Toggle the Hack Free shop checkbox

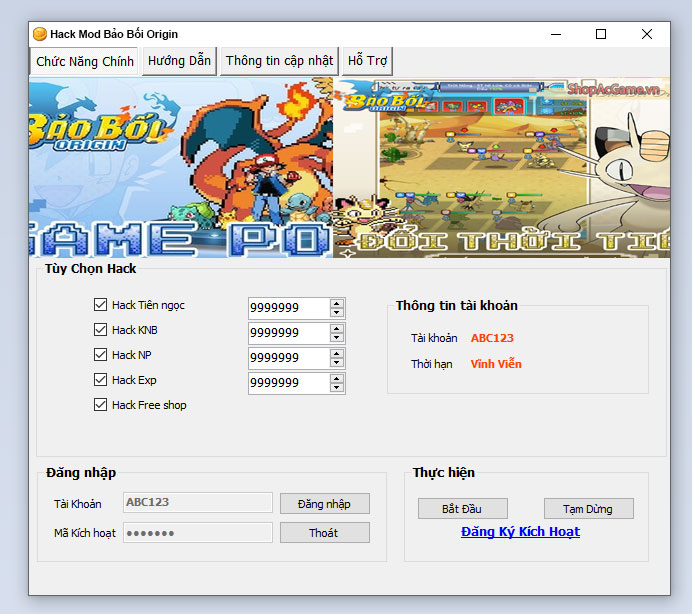tap(100, 405)
